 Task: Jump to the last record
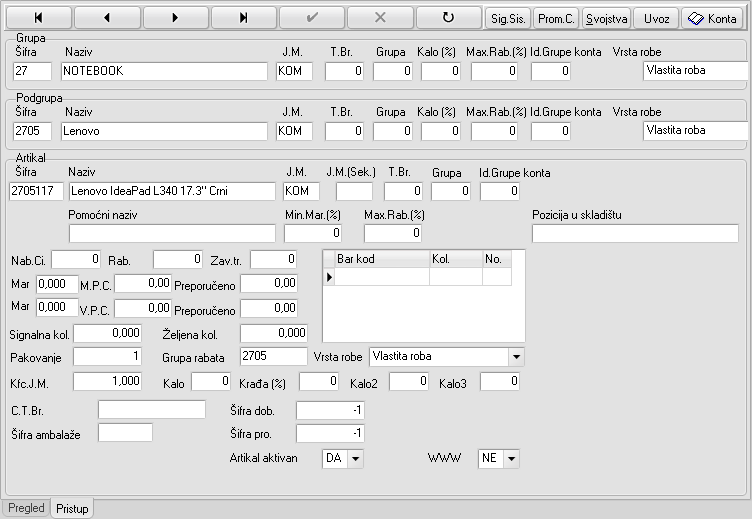244,18
